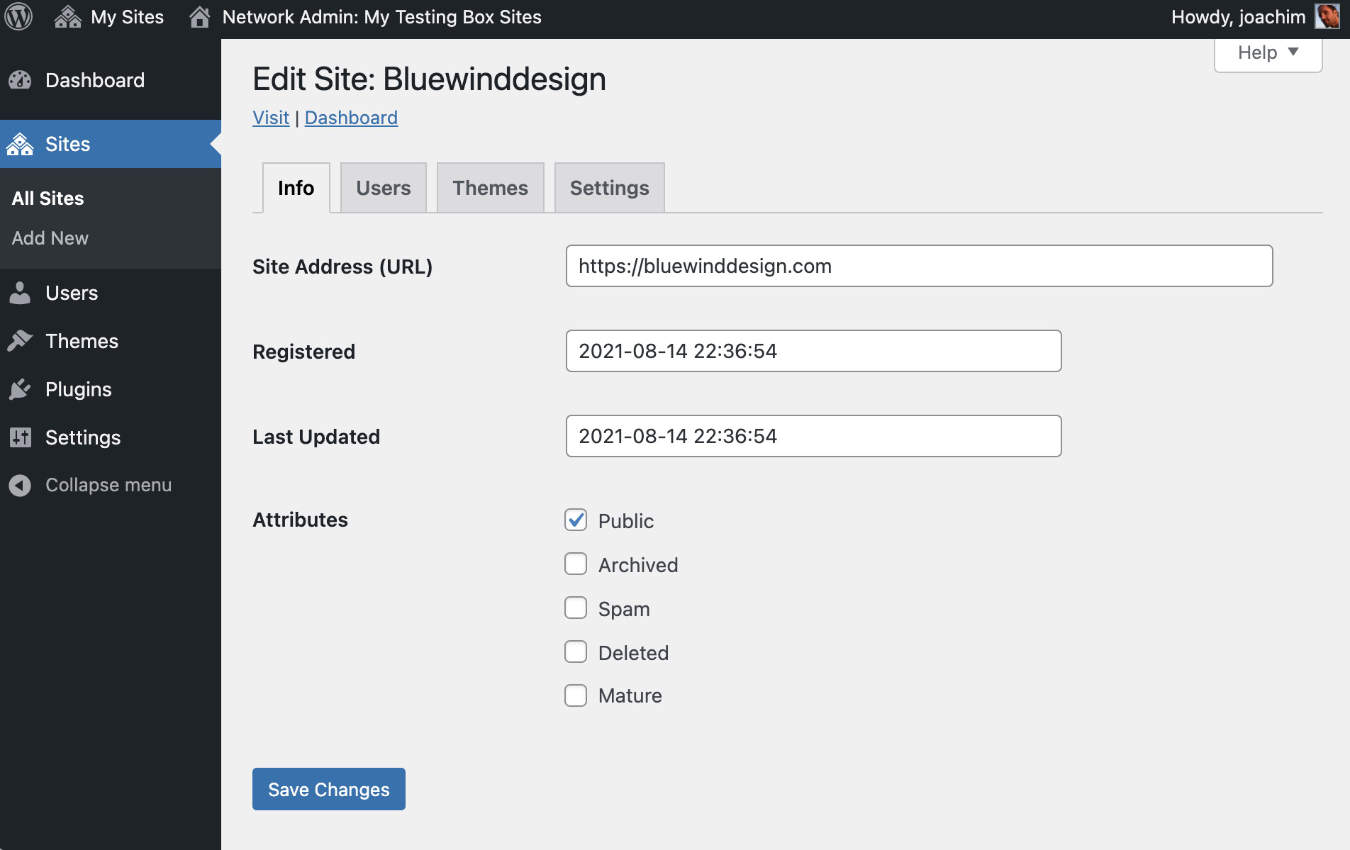Click the Edit Site: Bluewinddesign heading
The height and width of the screenshot is (850, 1350).
tap(429, 79)
